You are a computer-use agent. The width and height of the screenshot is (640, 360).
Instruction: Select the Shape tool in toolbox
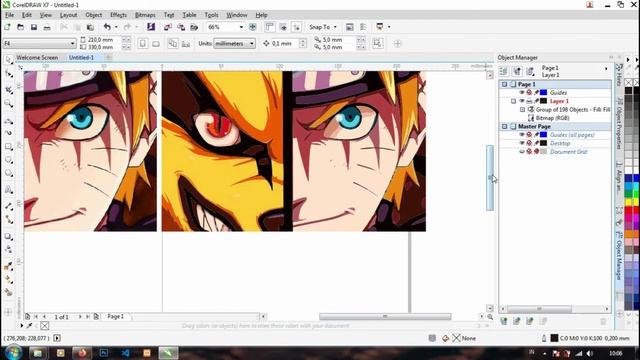[9, 74]
